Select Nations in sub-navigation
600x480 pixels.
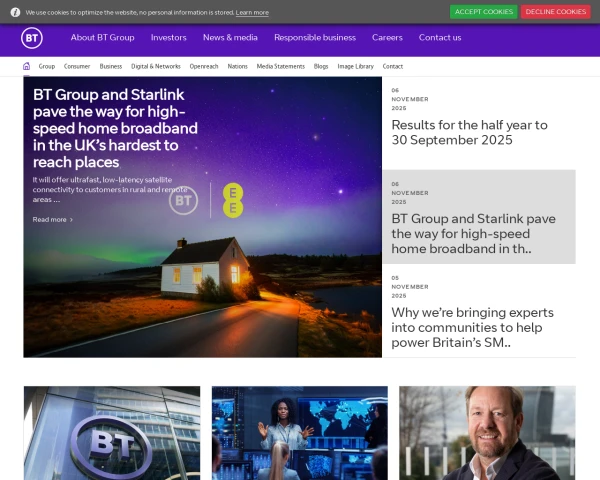(238, 66)
